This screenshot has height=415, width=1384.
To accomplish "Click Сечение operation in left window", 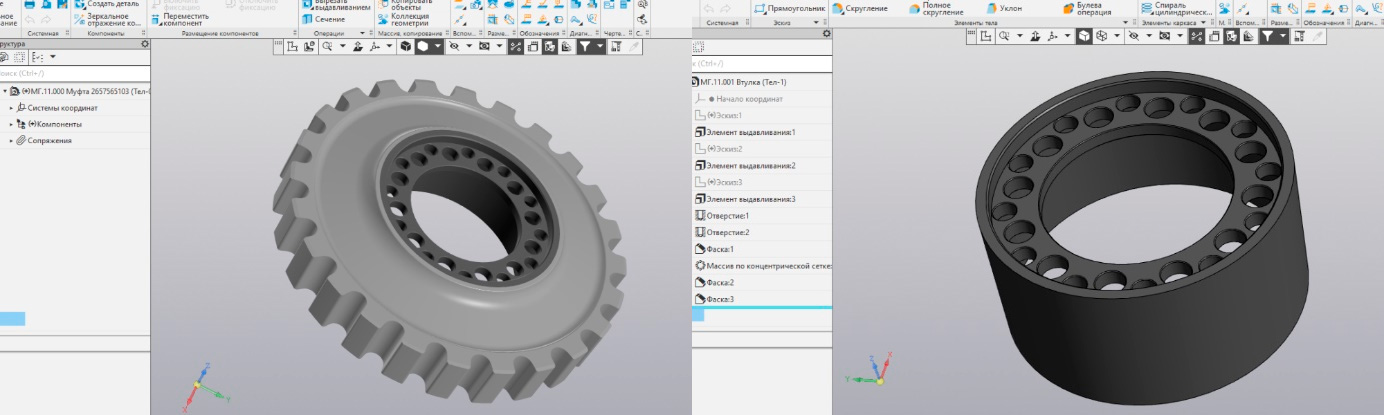I will [x=322, y=19].
